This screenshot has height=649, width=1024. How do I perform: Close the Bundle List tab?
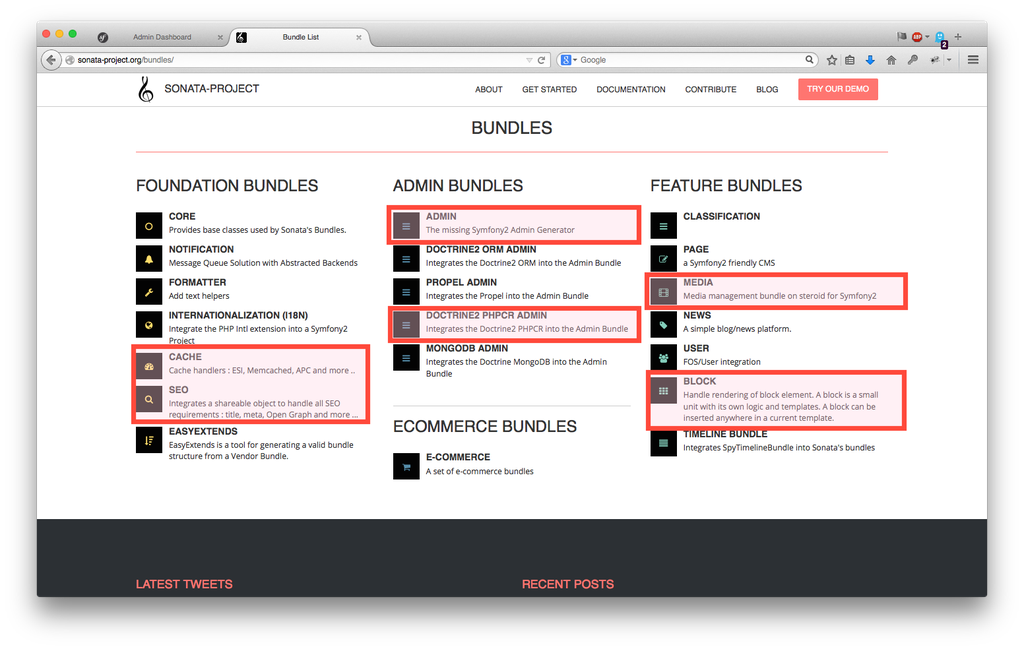[357, 37]
